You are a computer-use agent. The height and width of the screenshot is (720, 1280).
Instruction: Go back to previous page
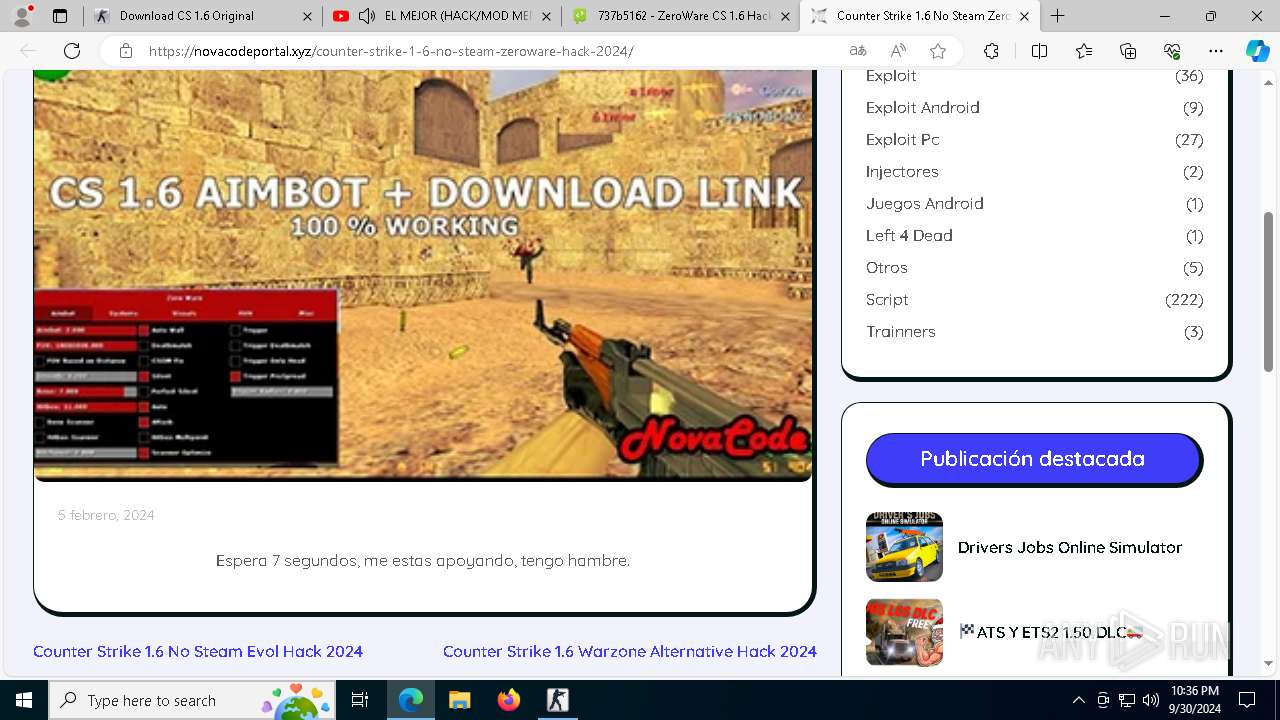pos(28,51)
